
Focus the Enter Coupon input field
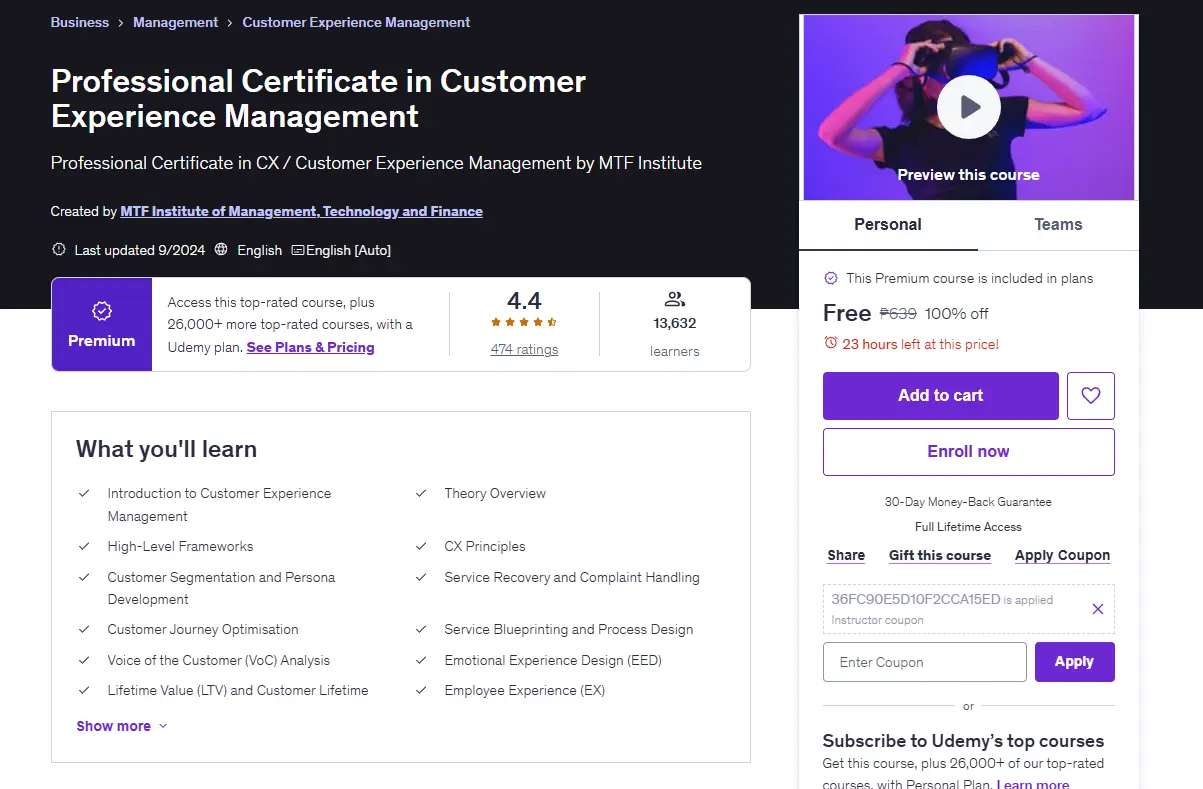[925, 662]
